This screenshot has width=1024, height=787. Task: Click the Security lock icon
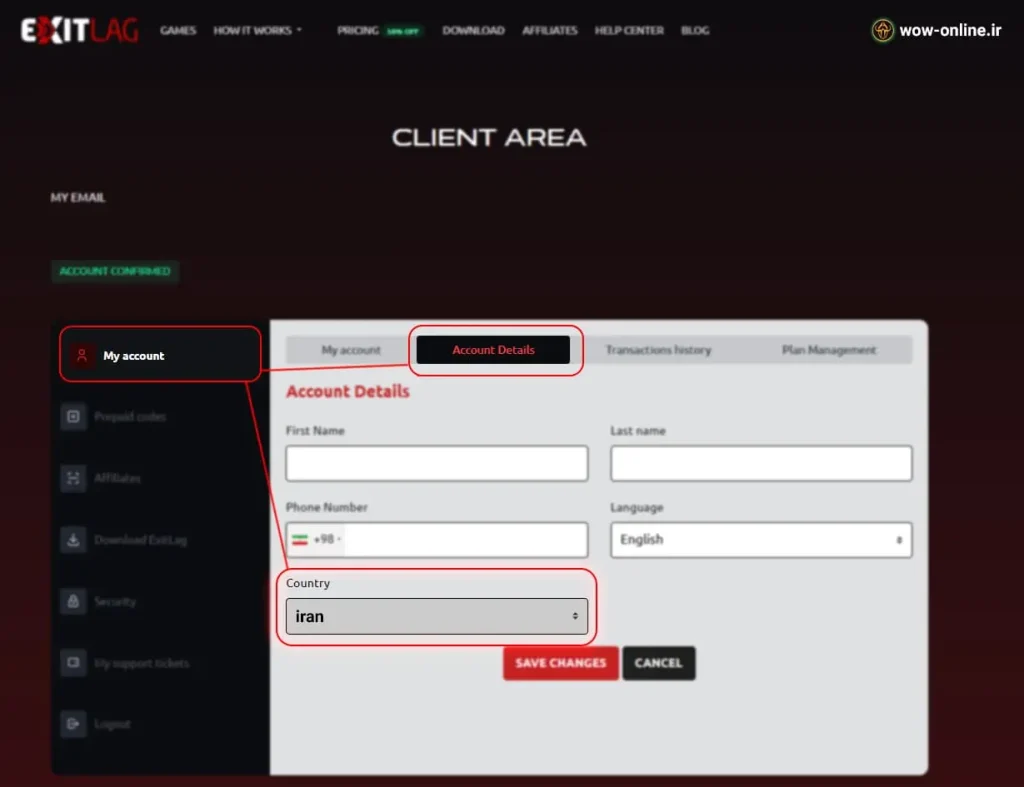point(73,602)
